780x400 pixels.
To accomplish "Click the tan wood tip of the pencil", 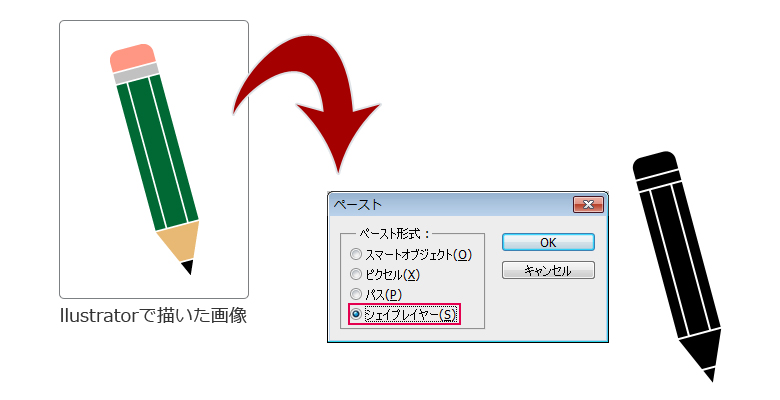I will click(x=180, y=242).
